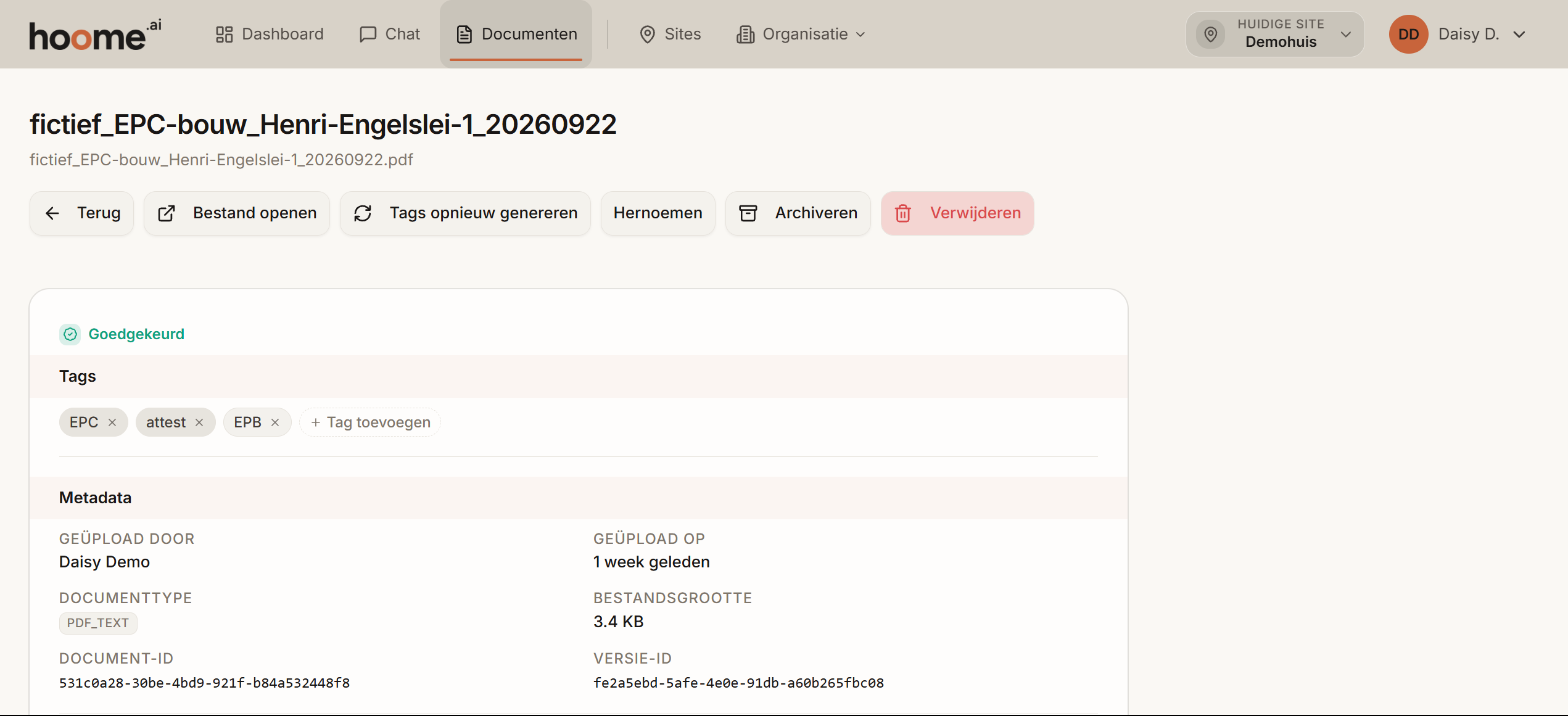Delete the document with Verwijderen
Screen dimensions: 1568x716
pyautogui.click(x=958, y=213)
